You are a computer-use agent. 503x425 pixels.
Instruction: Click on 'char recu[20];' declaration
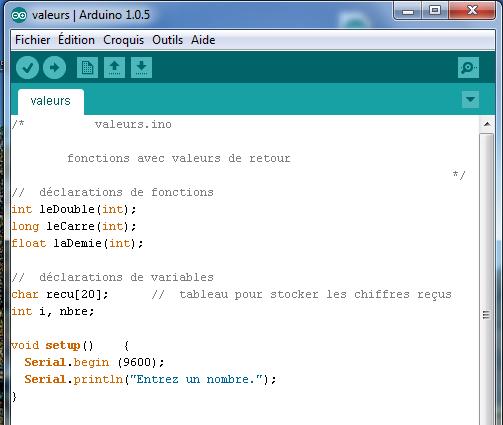[x=60, y=295]
